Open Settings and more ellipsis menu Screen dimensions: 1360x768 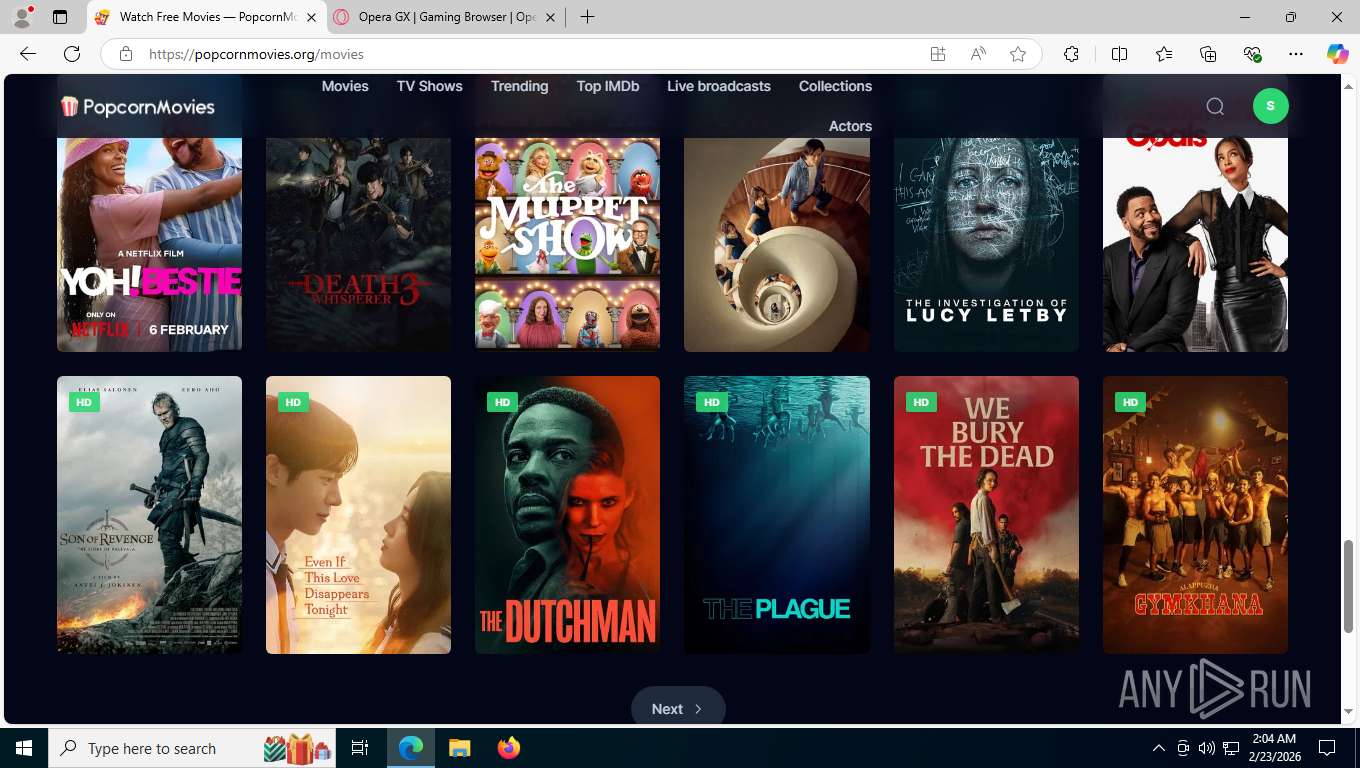click(1296, 54)
